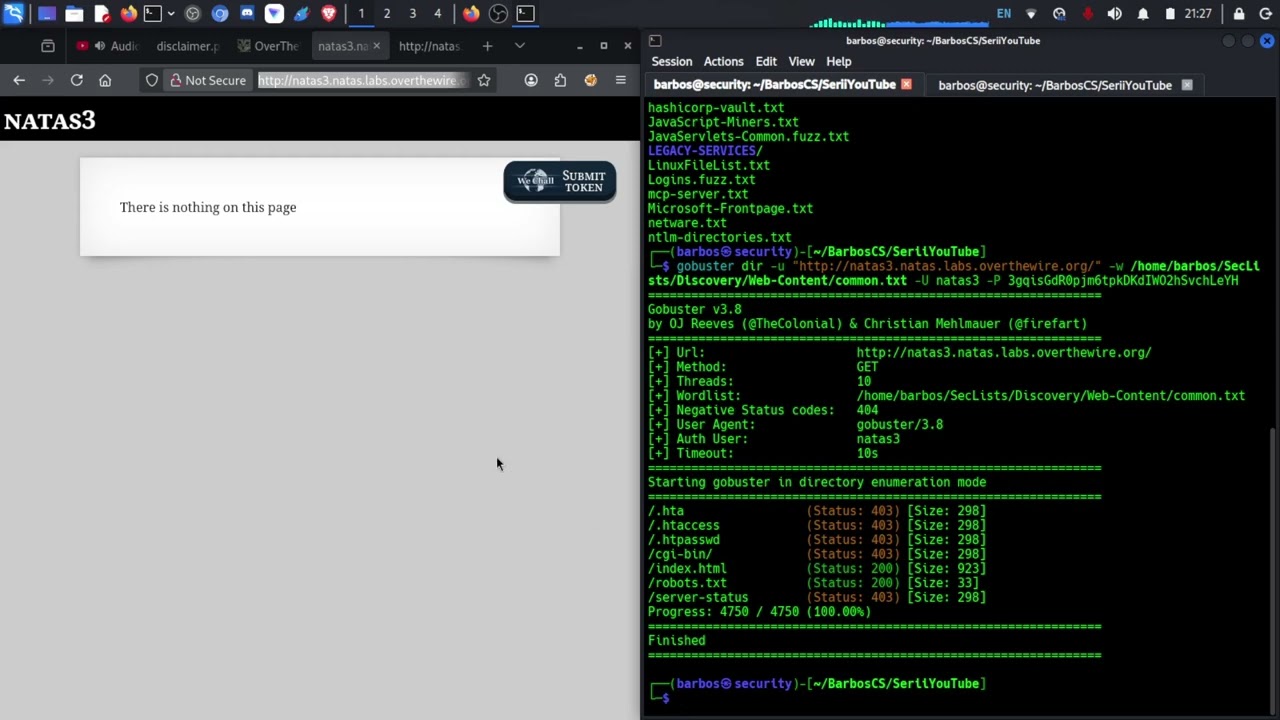Open the terminal Help menu

[839, 62]
